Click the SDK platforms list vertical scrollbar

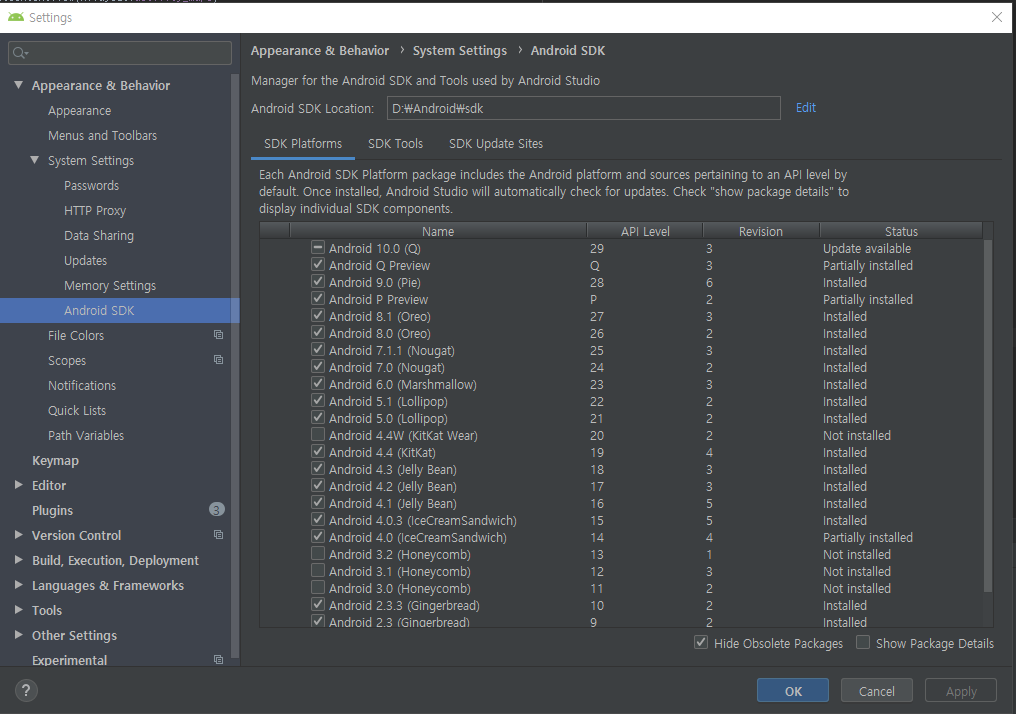tap(988, 415)
